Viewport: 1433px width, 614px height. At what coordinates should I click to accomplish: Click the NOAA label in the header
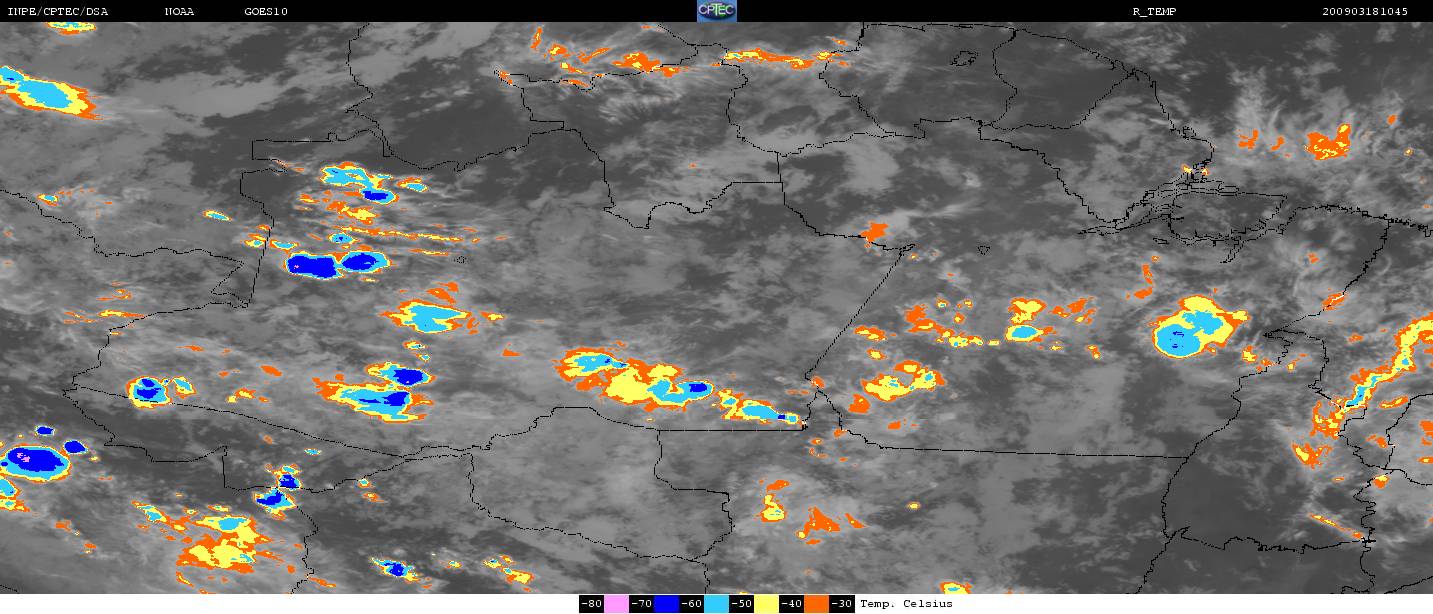[180, 11]
